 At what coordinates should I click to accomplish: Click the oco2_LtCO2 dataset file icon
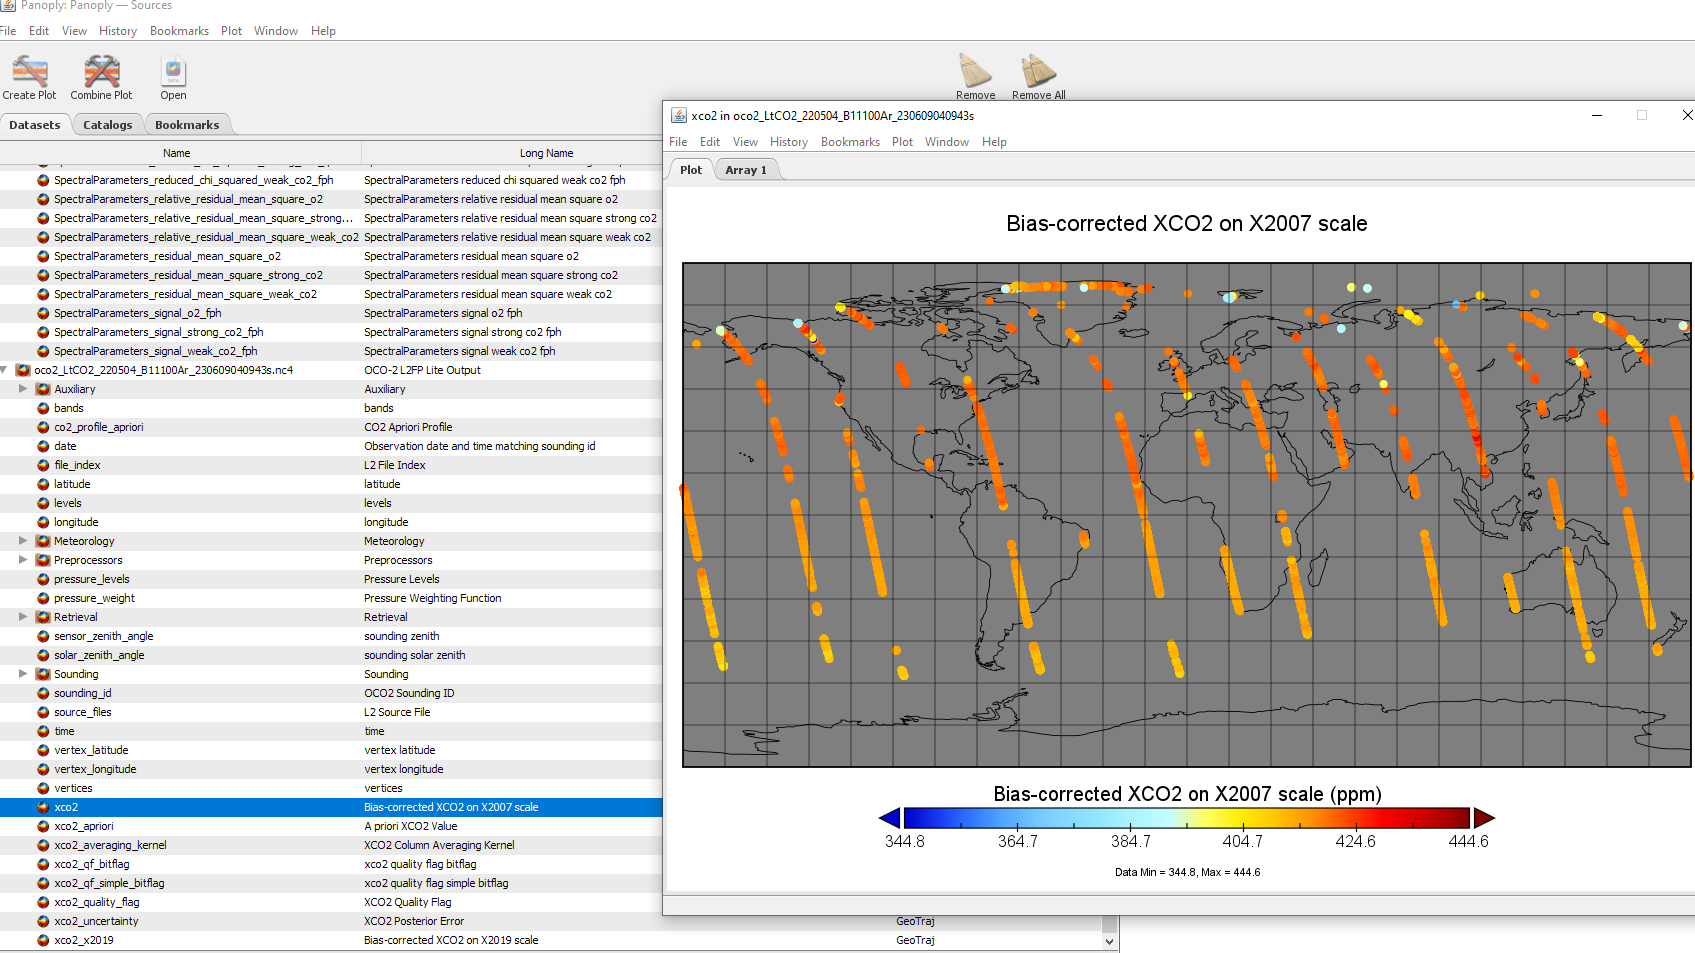(x=23, y=370)
